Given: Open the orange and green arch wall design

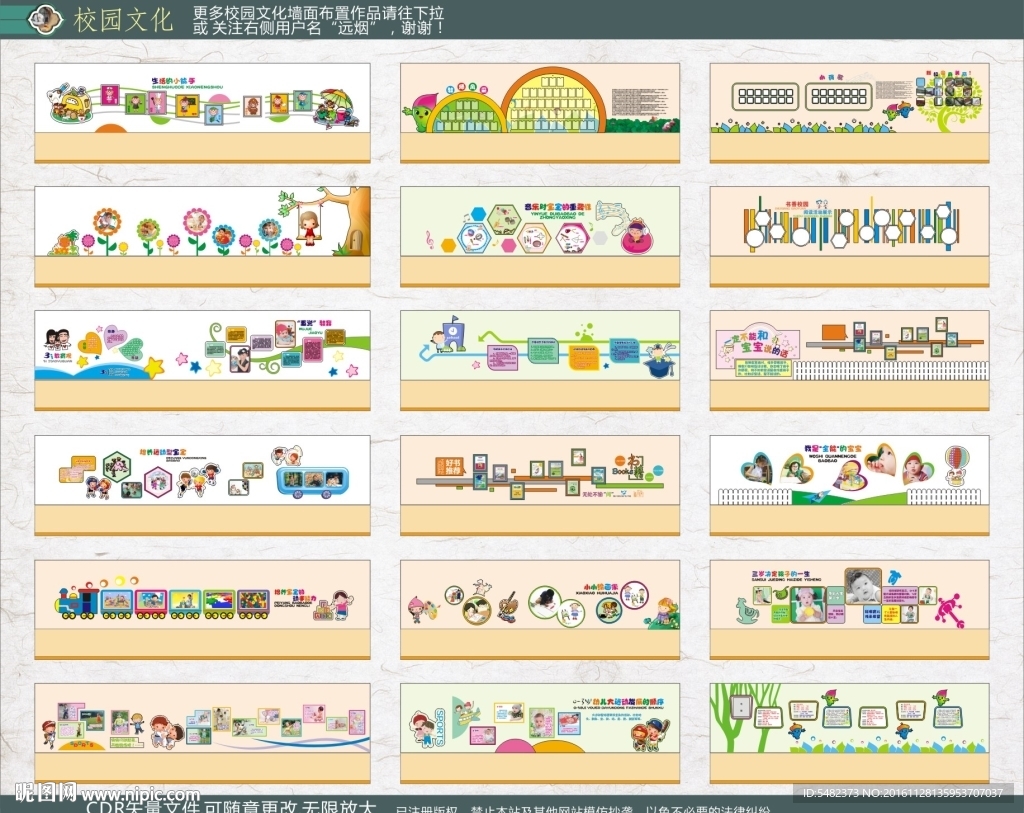Looking at the screenshot, I should (x=540, y=113).
